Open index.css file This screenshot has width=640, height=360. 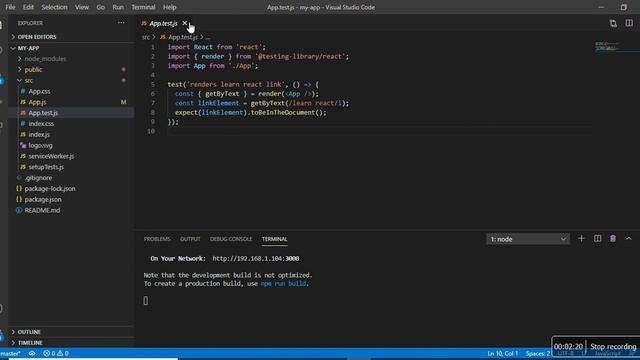pos(41,124)
